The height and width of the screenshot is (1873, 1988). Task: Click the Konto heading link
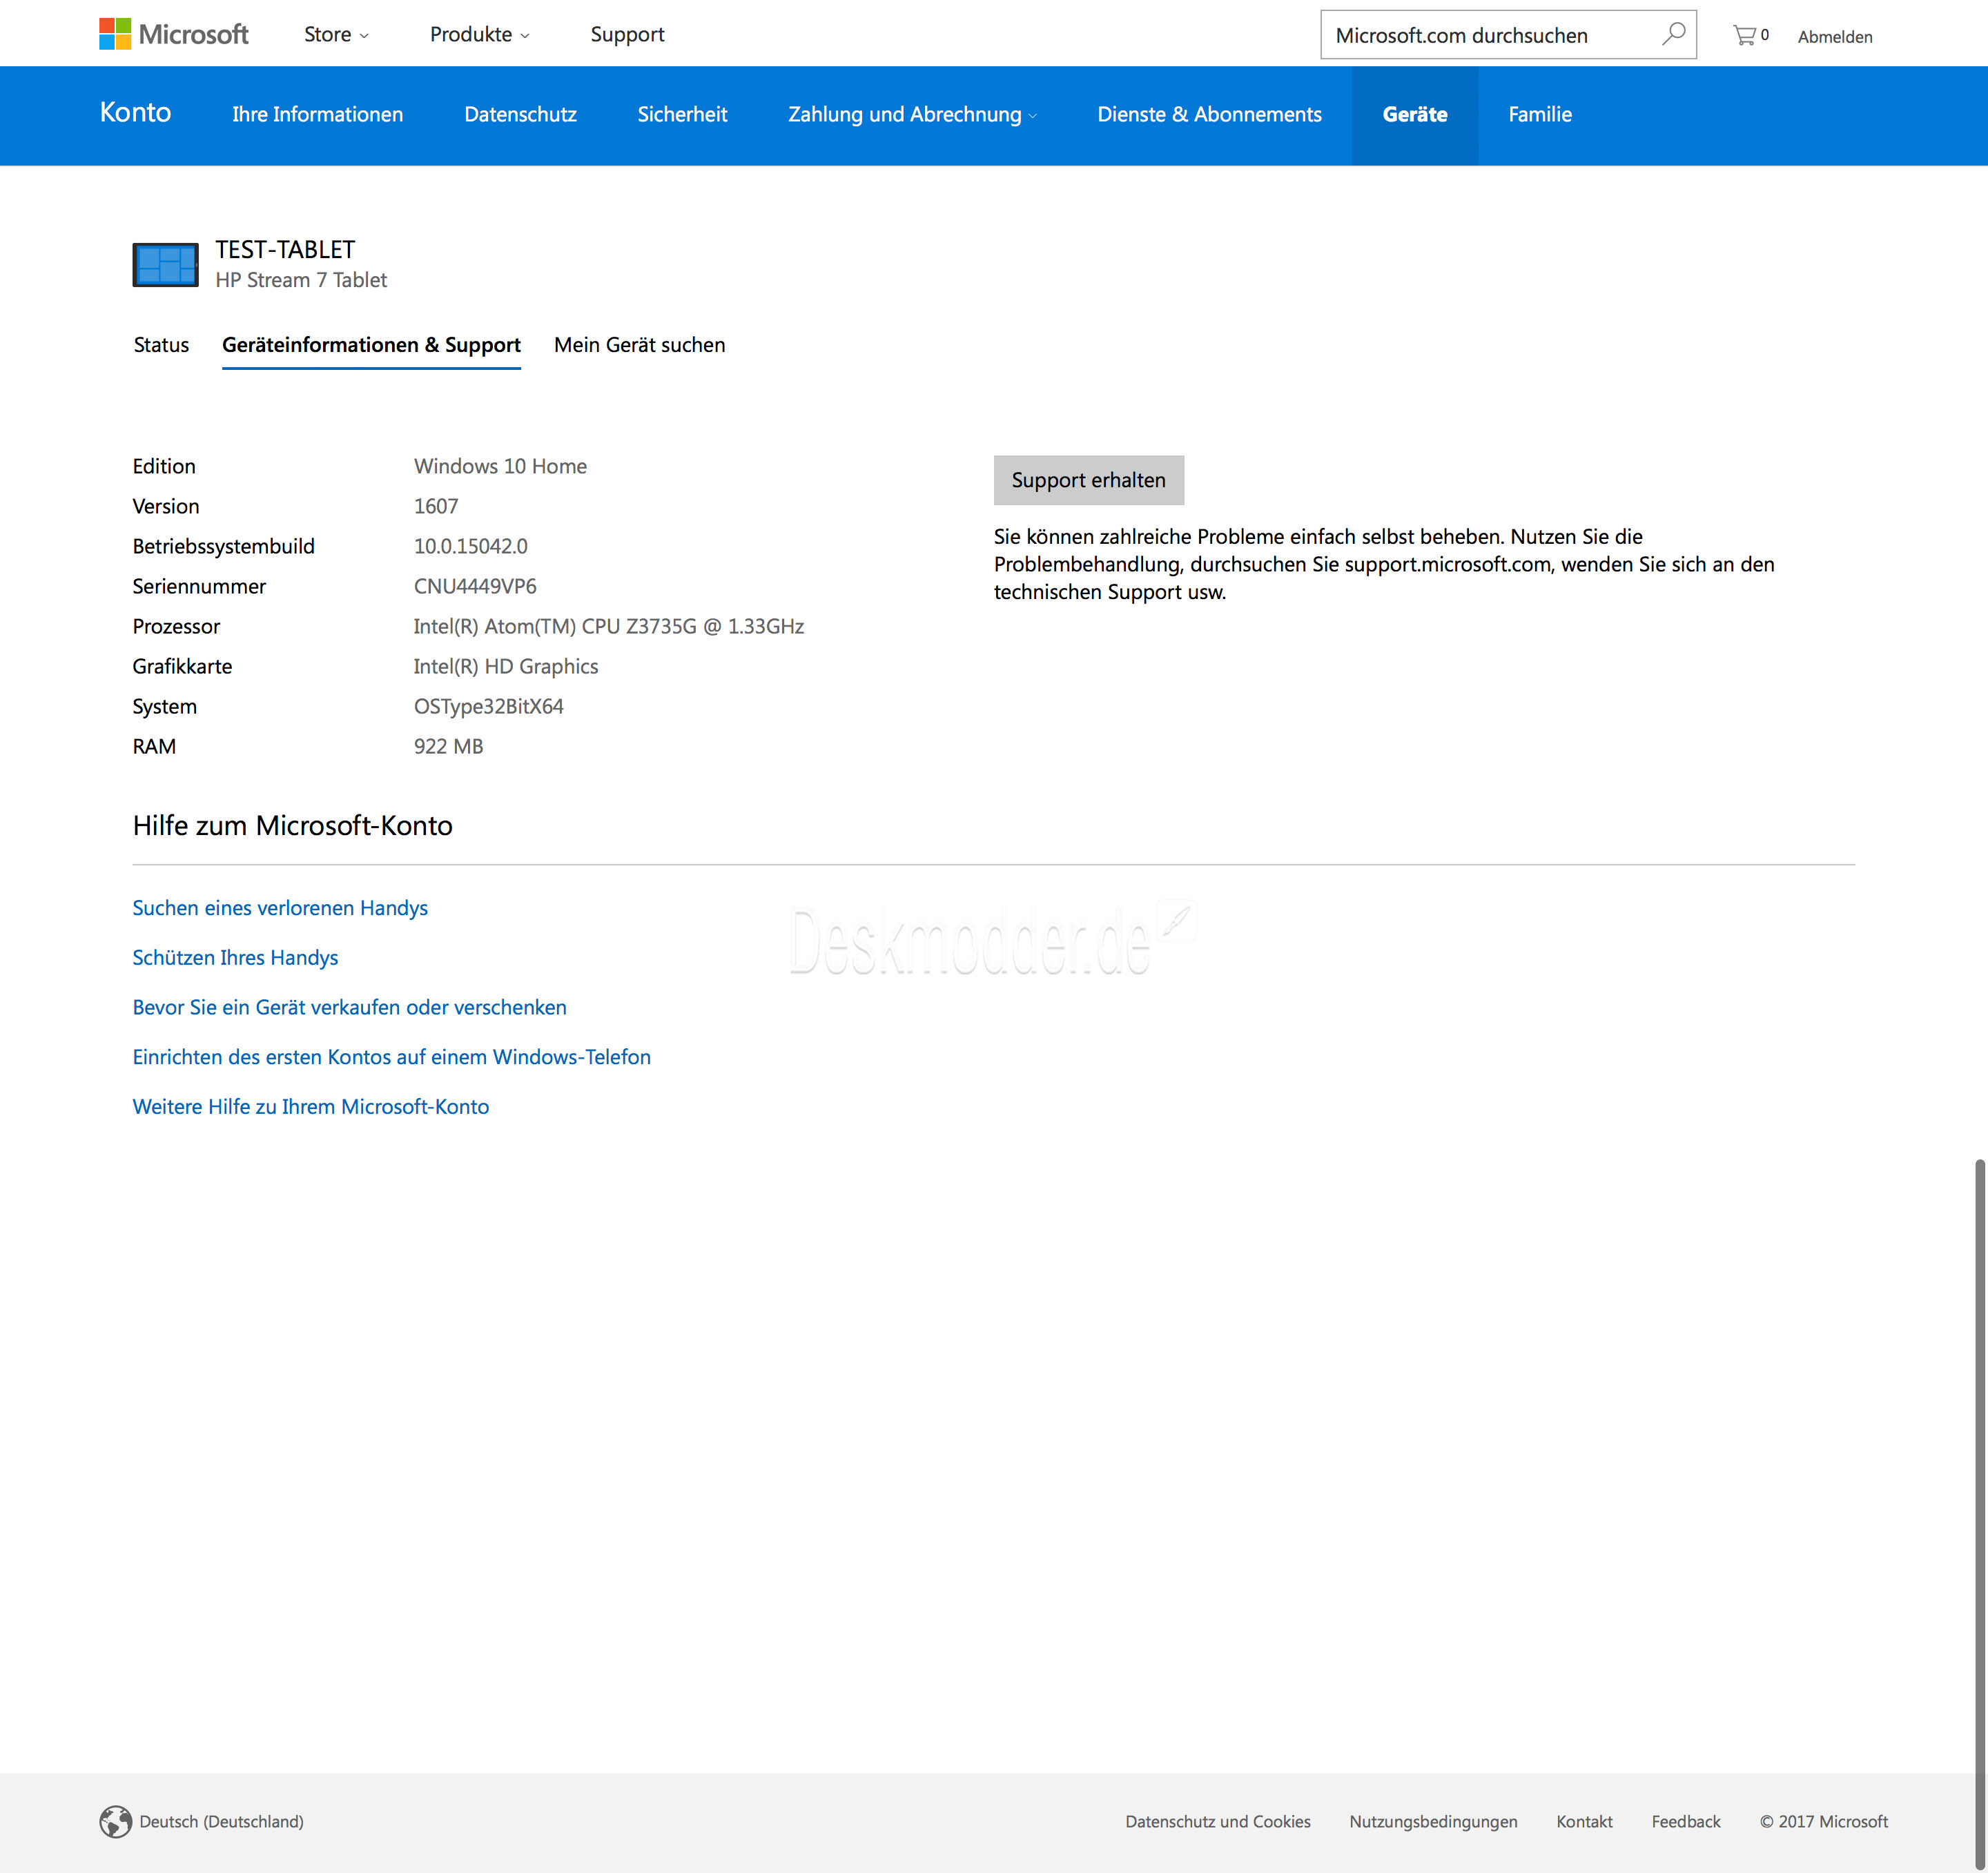coord(135,112)
